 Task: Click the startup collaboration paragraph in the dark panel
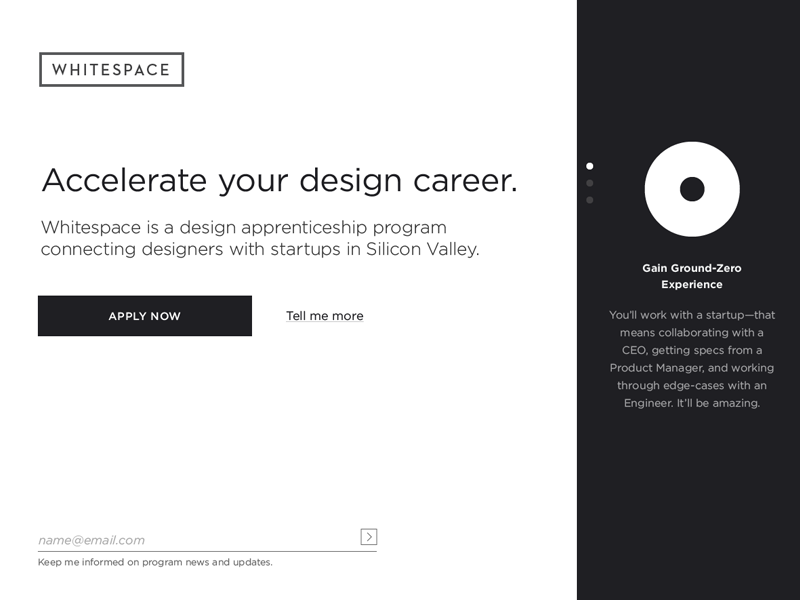click(x=692, y=359)
